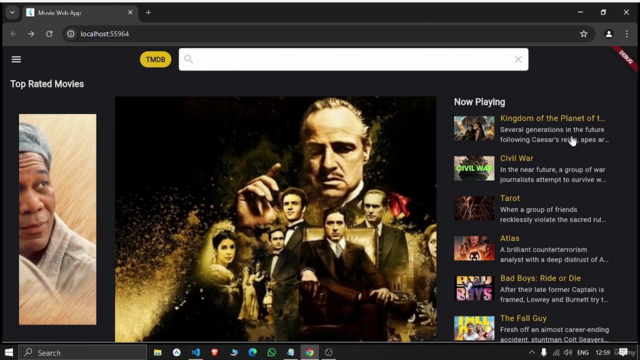Open the hamburger navigation menu
This screenshot has height=360, width=640.
coord(16,60)
